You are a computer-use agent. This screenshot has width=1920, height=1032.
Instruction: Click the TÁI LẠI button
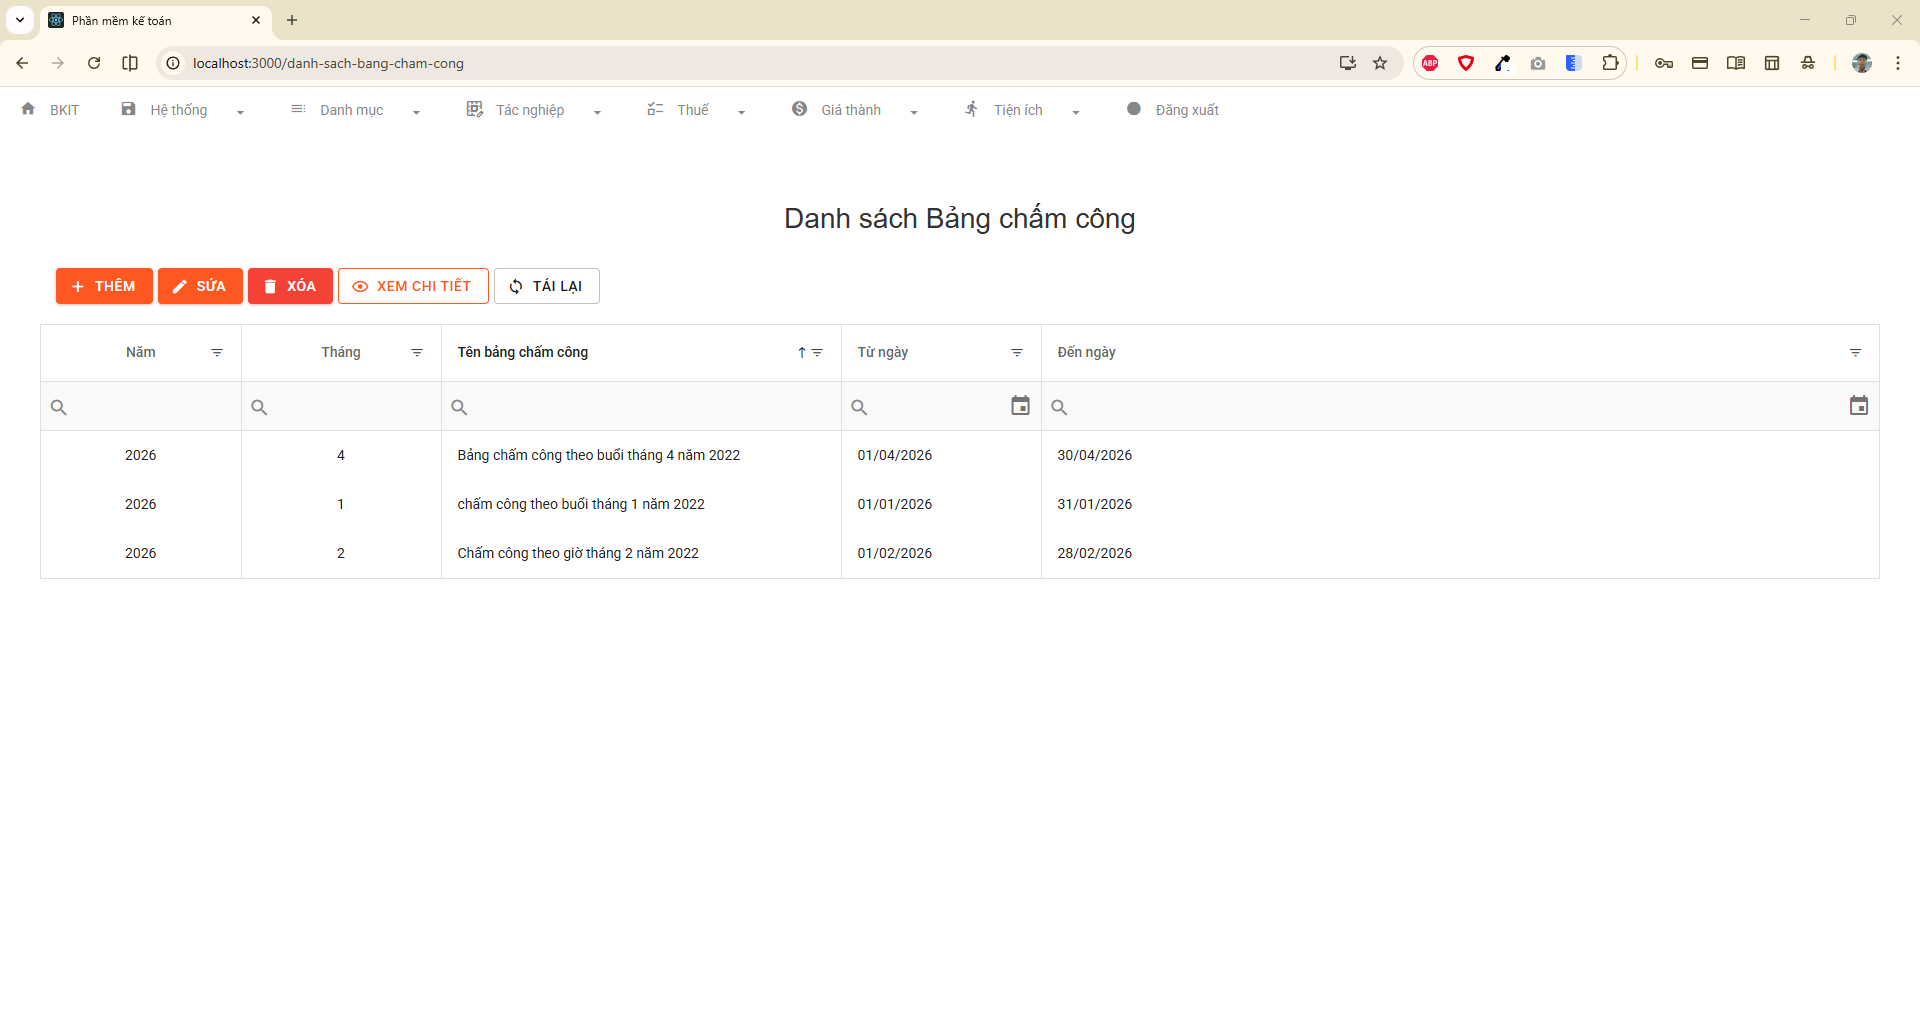[546, 286]
